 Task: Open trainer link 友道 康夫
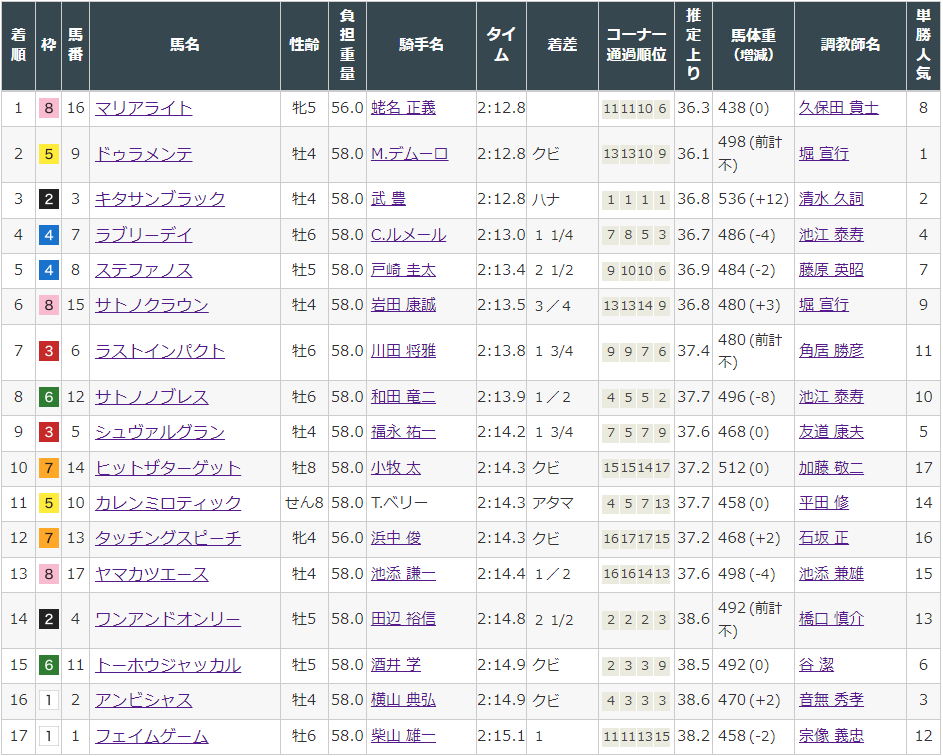click(831, 432)
